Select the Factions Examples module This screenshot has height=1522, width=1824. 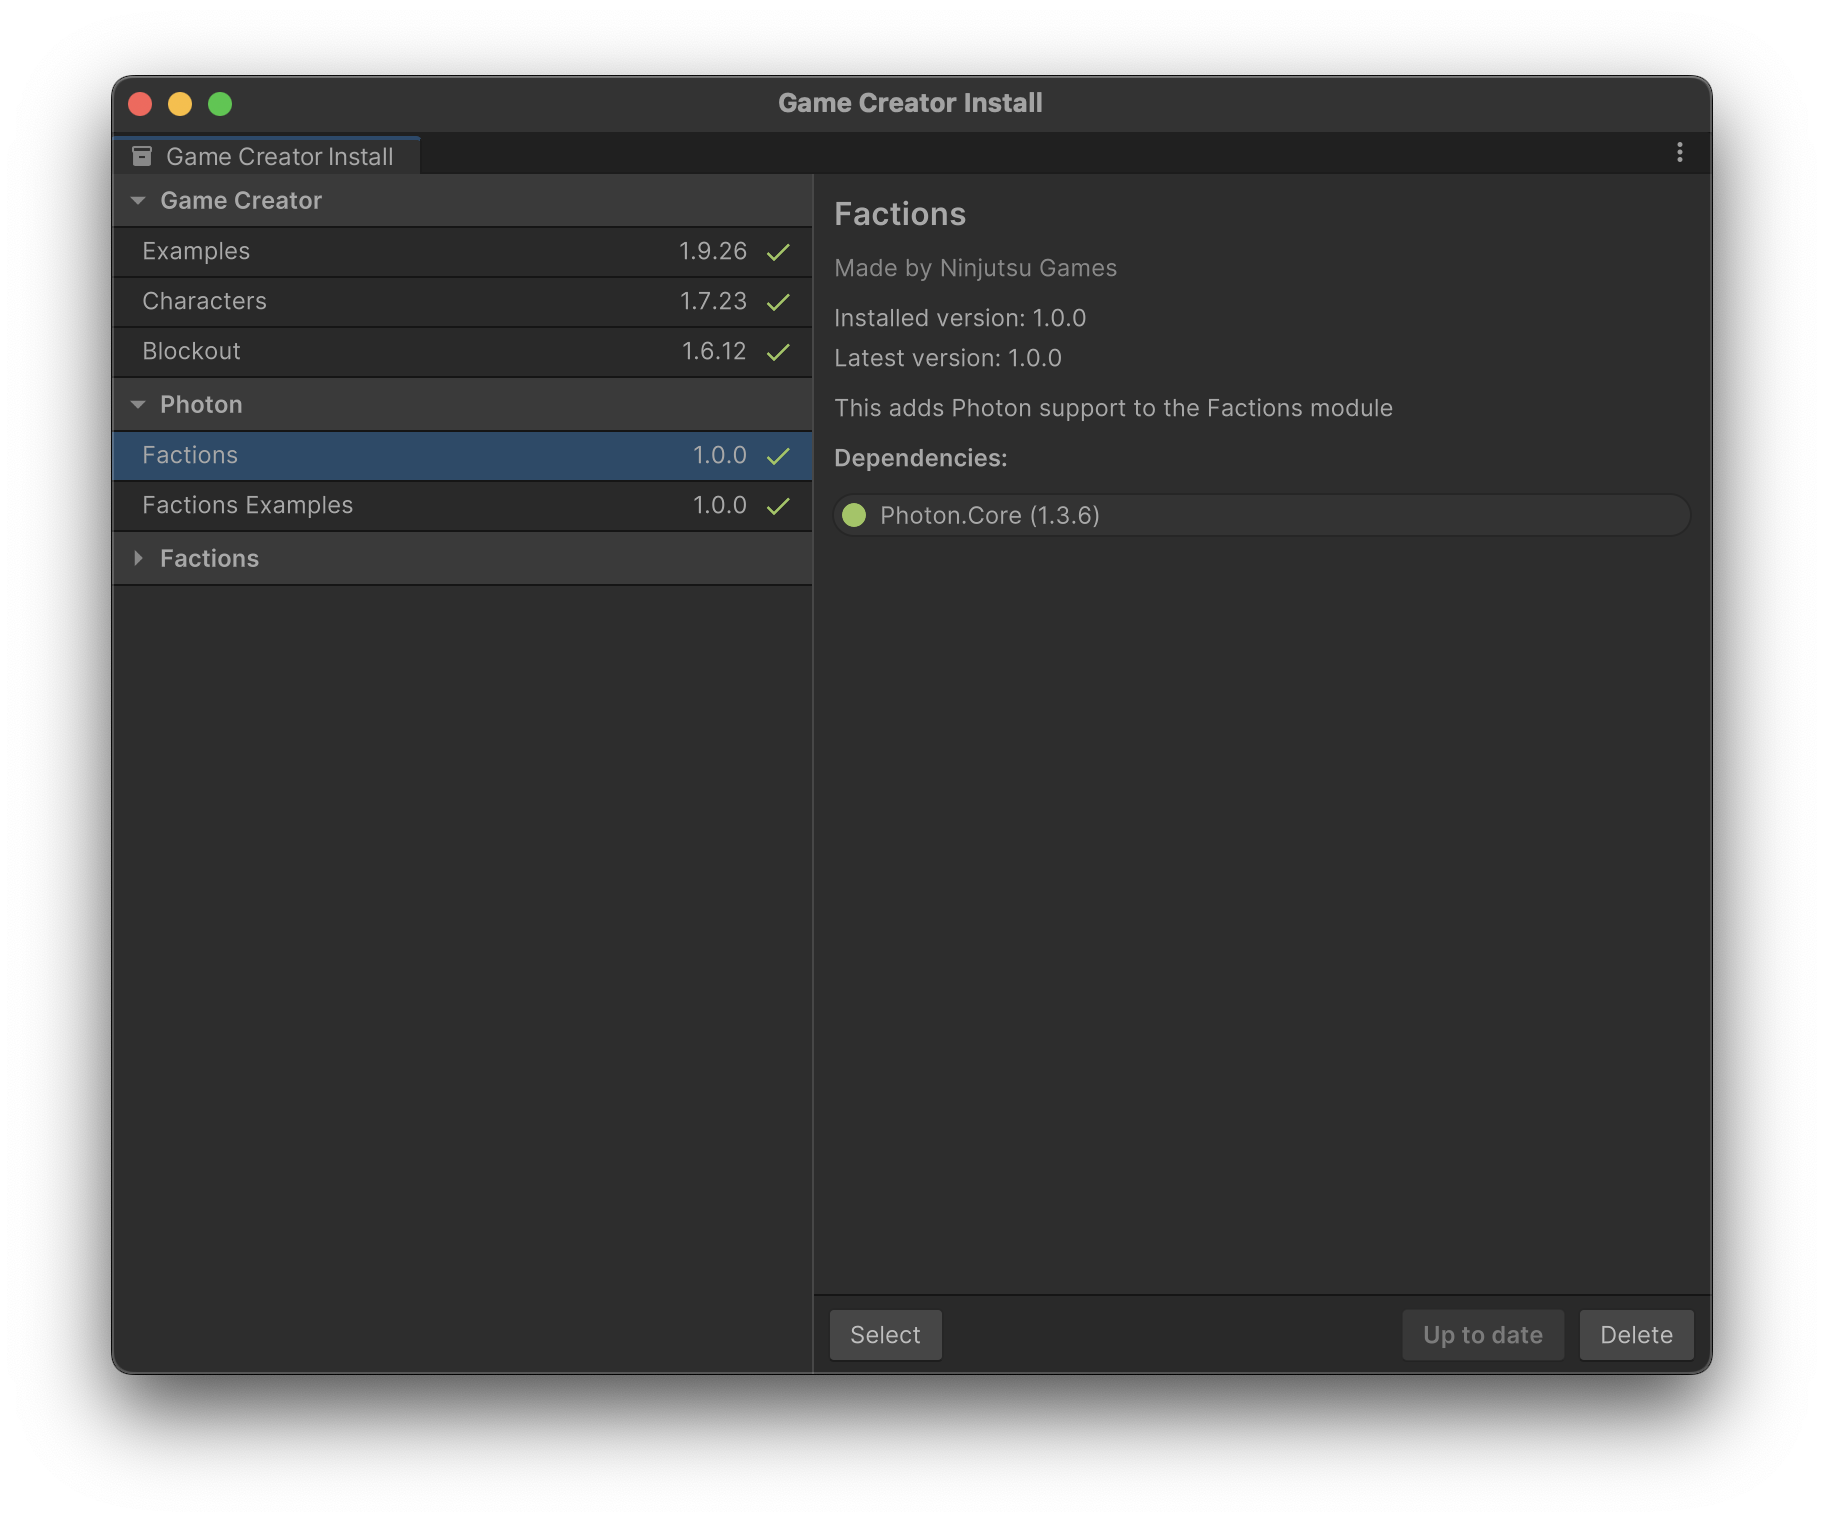tap(247, 506)
